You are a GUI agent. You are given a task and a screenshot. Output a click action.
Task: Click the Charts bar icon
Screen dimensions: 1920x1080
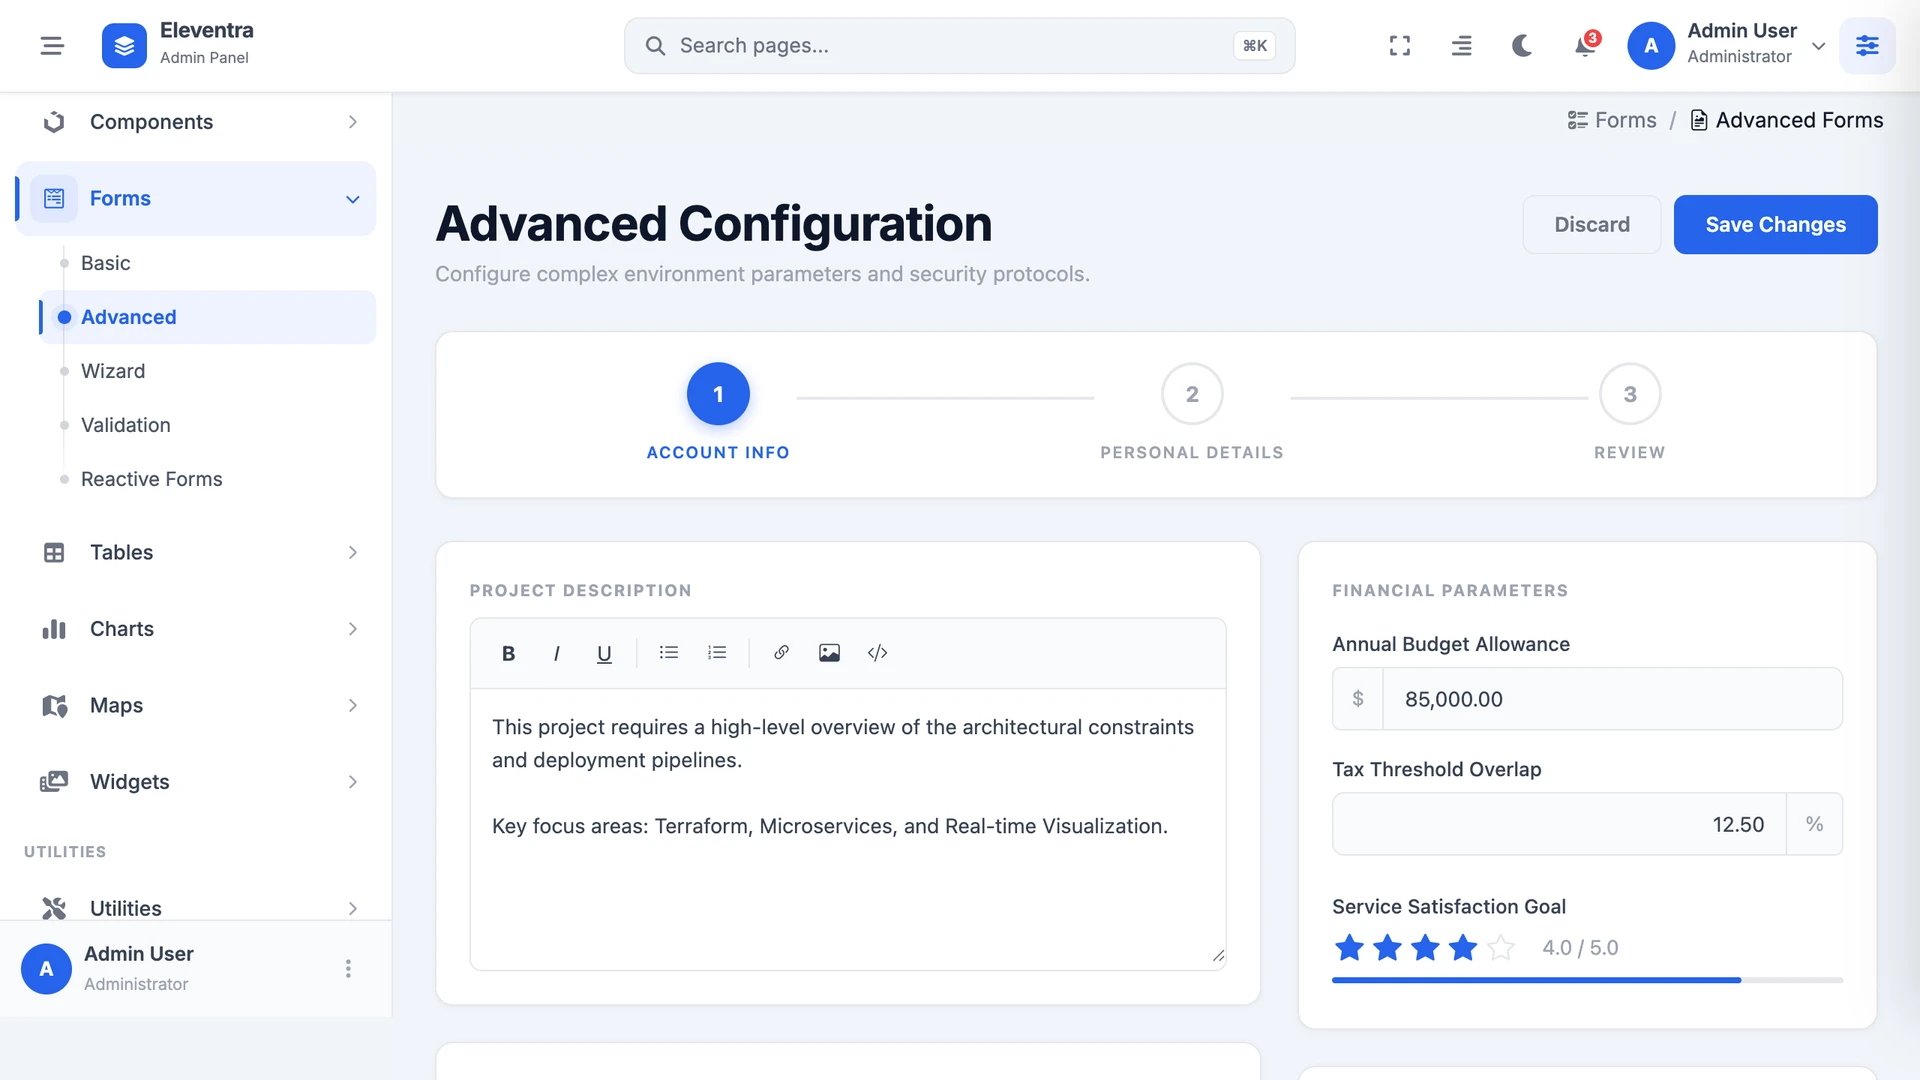pos(54,629)
